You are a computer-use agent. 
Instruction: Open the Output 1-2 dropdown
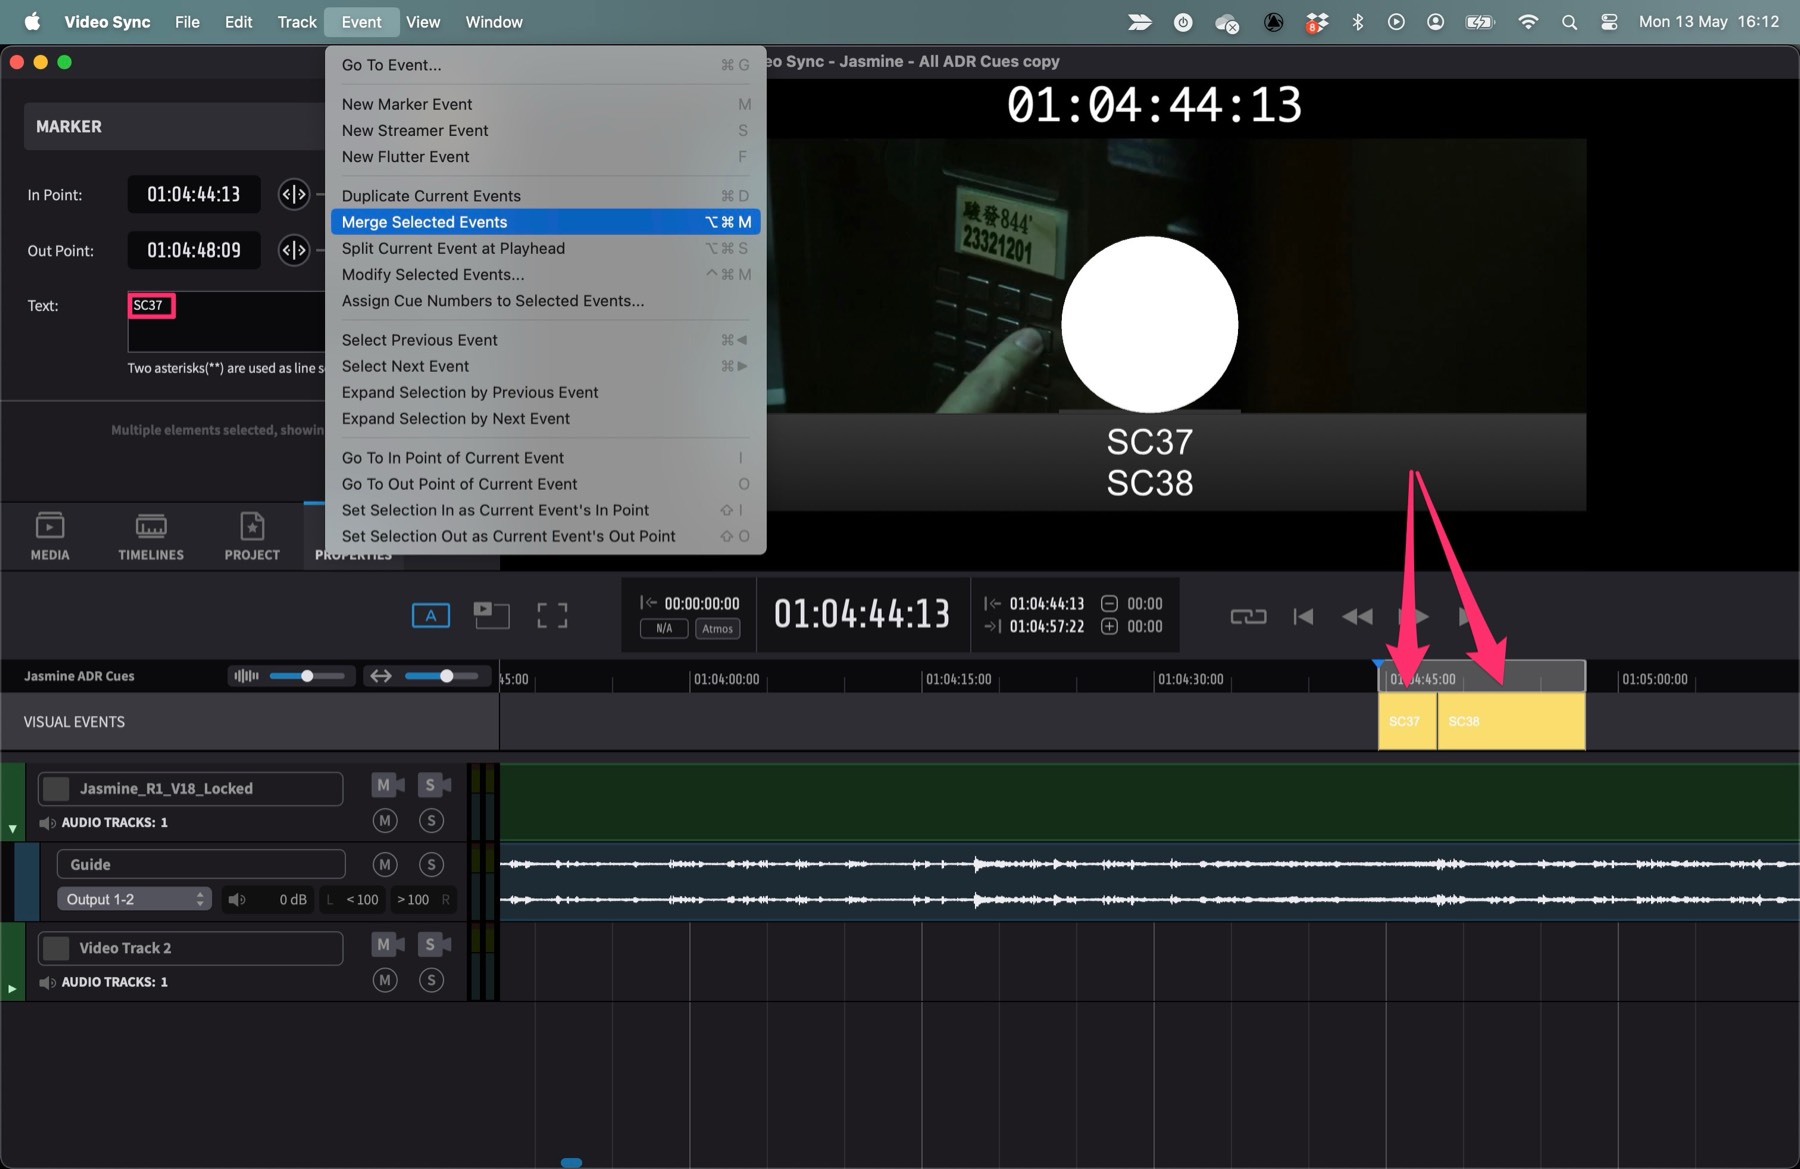click(134, 899)
